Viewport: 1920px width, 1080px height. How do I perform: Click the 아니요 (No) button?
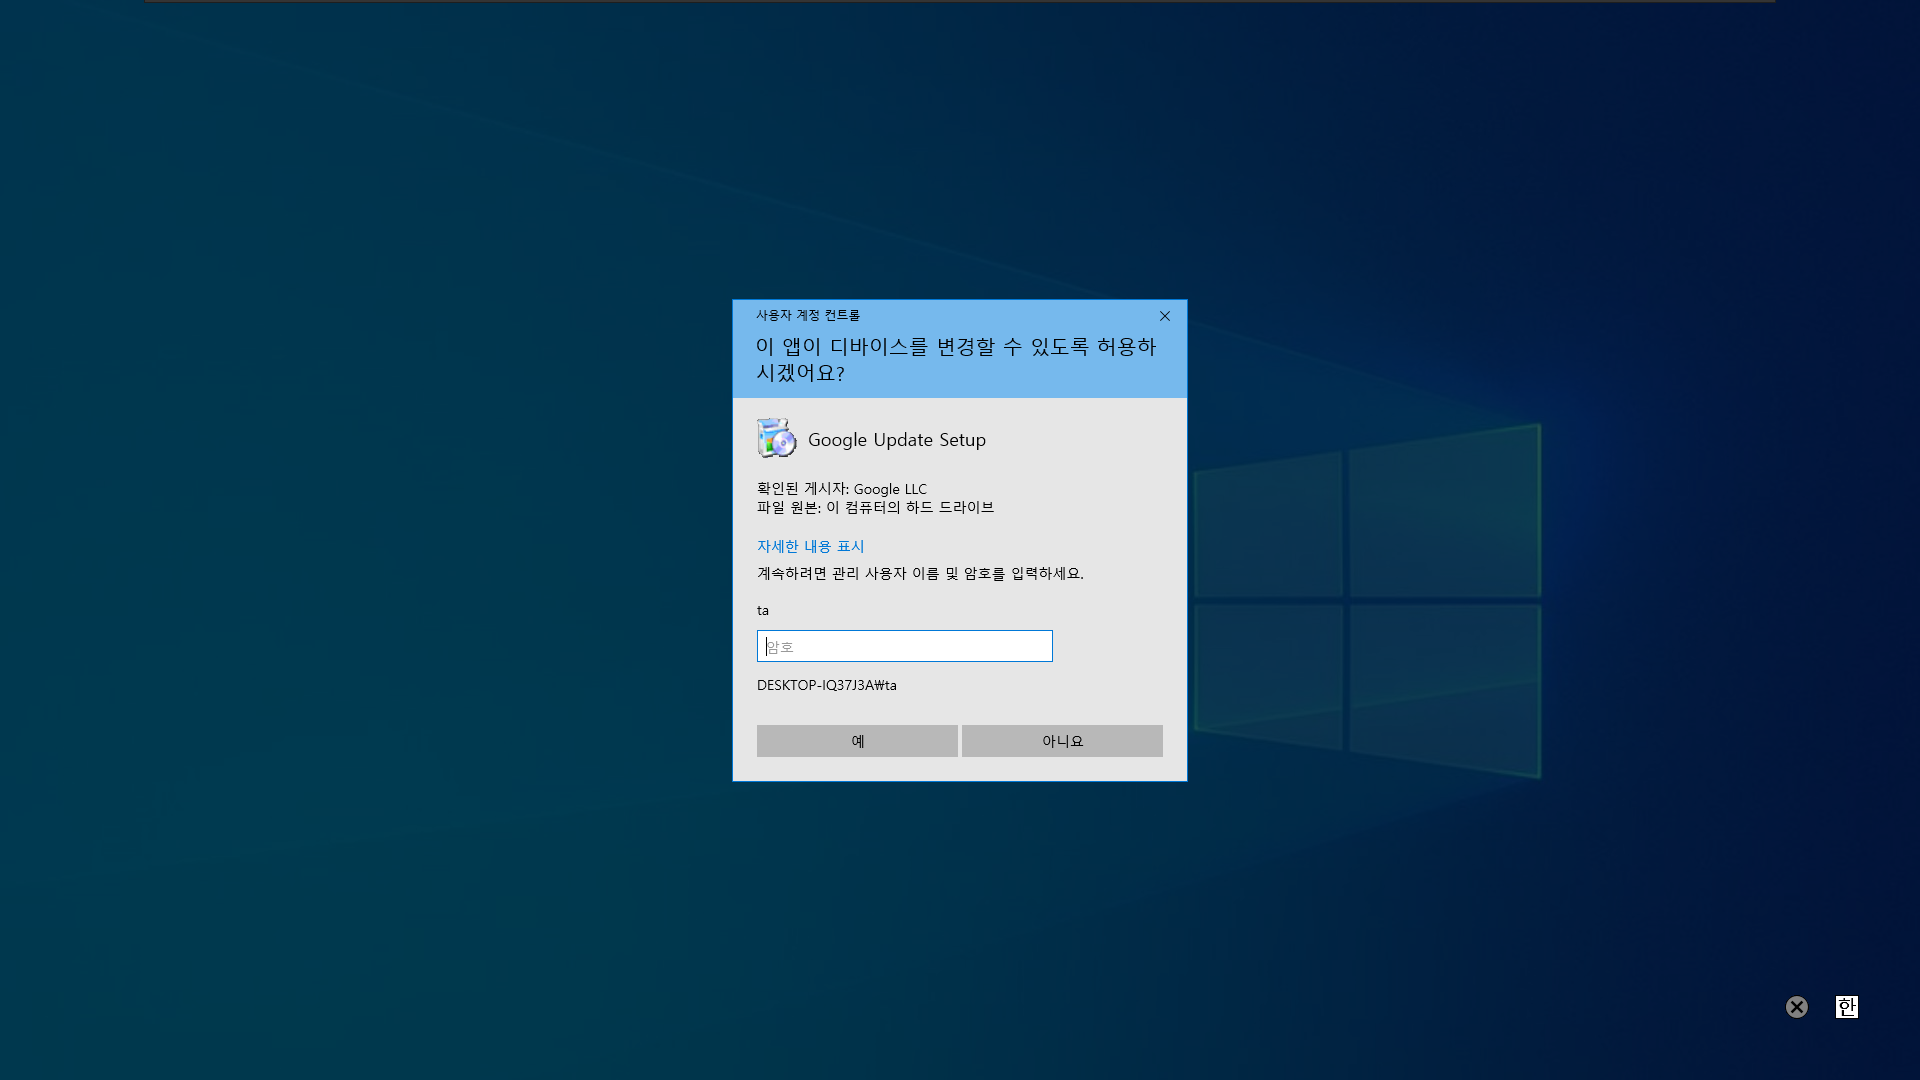[x=1062, y=741]
